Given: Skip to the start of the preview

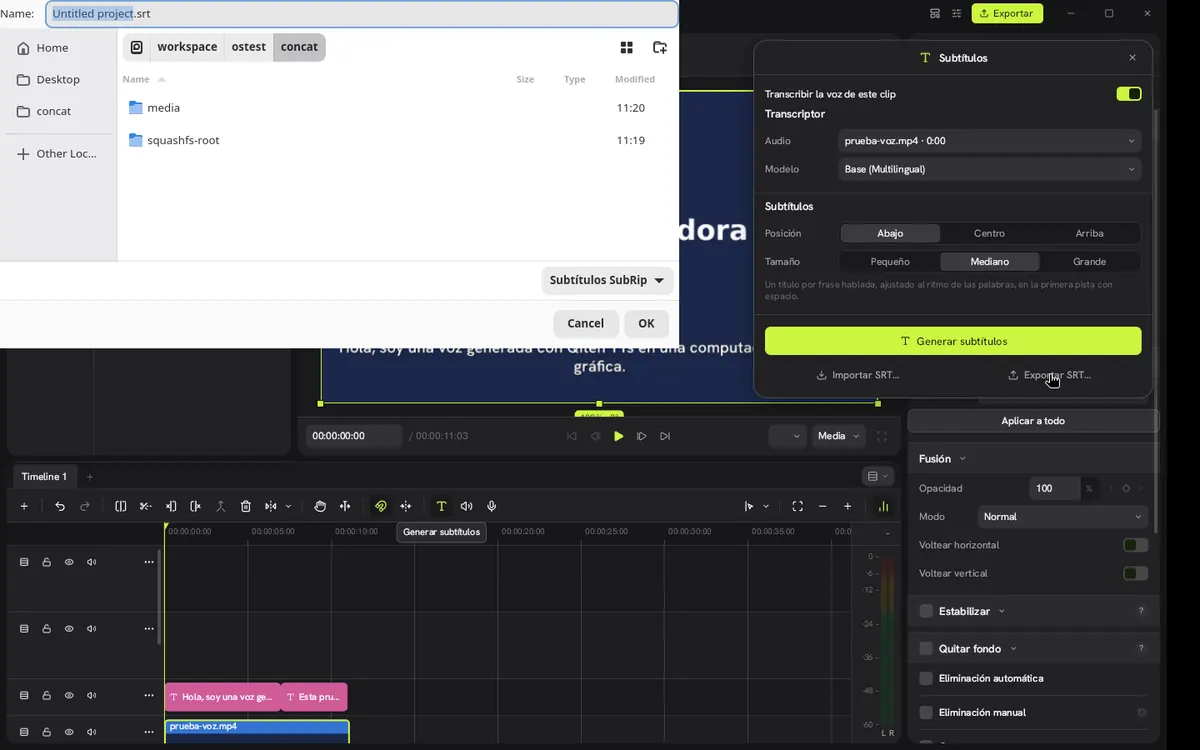Looking at the screenshot, I should tap(572, 436).
